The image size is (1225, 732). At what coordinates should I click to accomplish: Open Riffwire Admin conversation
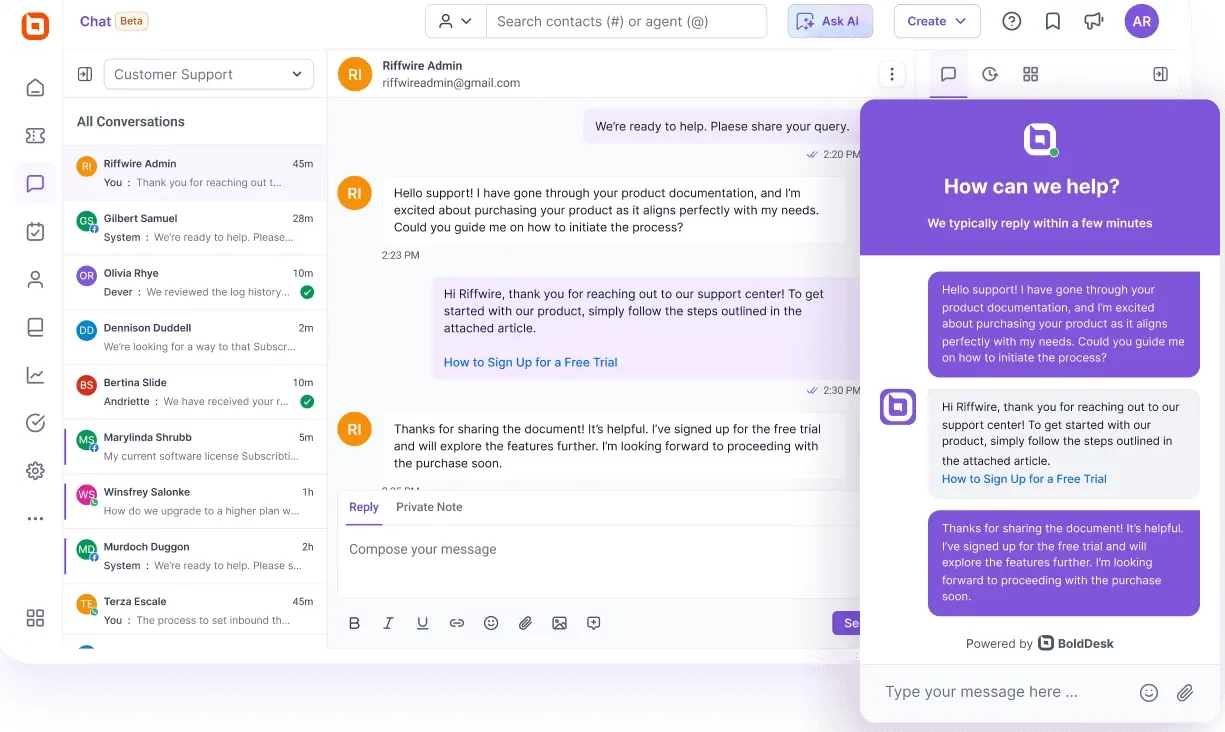(x=195, y=173)
